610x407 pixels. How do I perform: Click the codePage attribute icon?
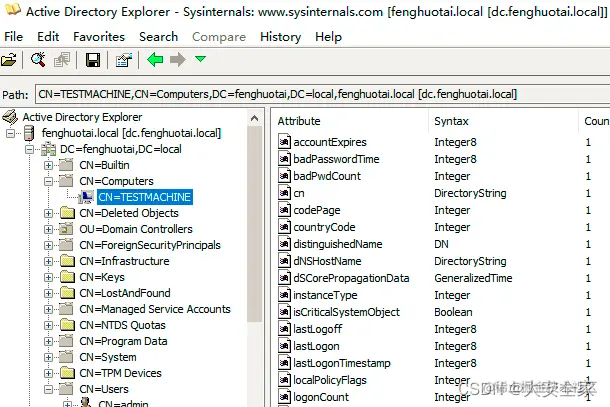click(x=284, y=210)
